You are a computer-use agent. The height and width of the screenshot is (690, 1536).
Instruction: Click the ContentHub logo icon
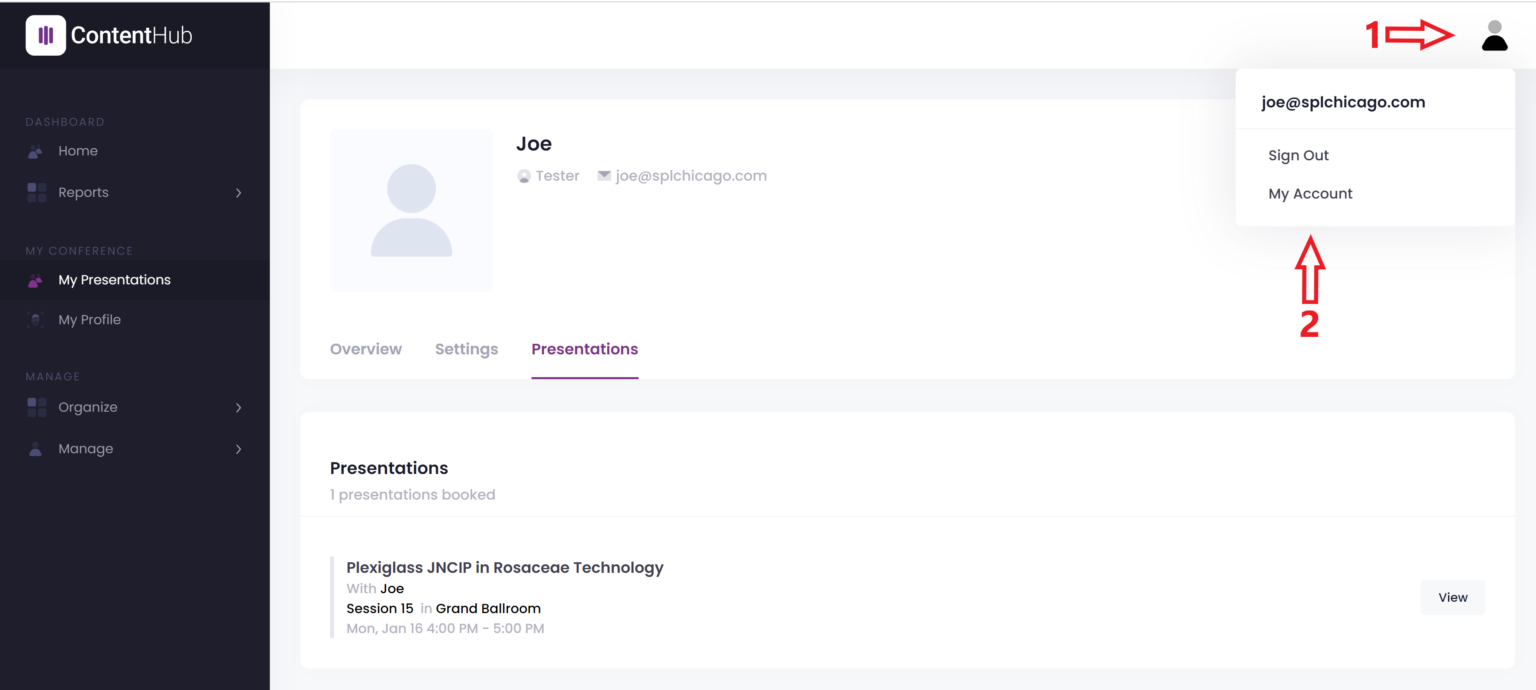click(x=45, y=36)
